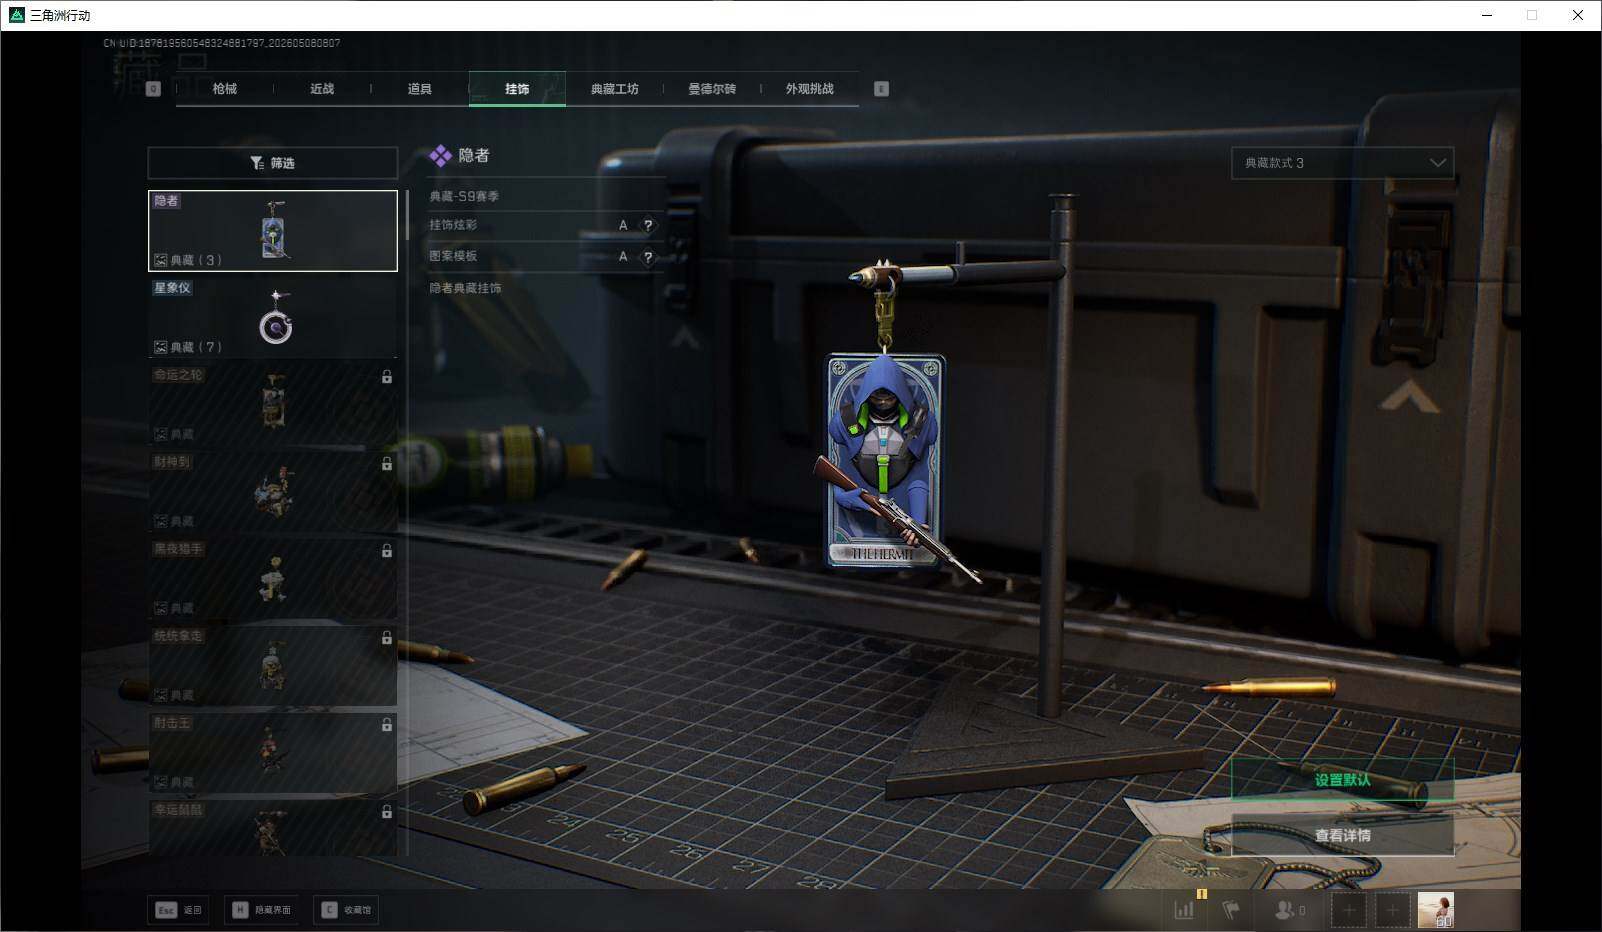1602x932 pixels.
Task: Select the 隐者 charm card
Action: pos(273,231)
